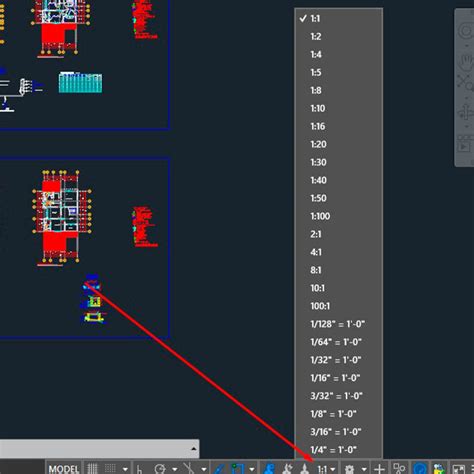This screenshot has width=474, height=474.
Task: Choose 1/8" = 1'-0" scale
Action: [x=339, y=414]
